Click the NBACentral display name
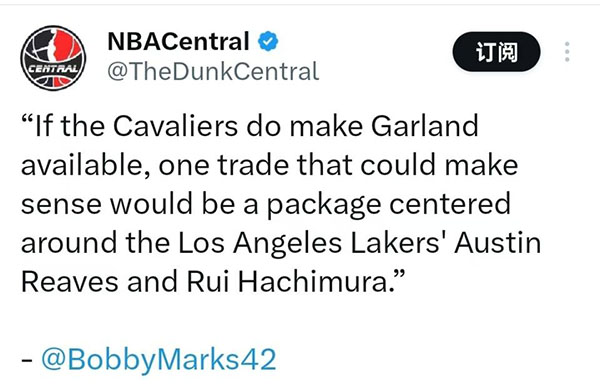The width and height of the screenshot is (600, 389). click(178, 41)
